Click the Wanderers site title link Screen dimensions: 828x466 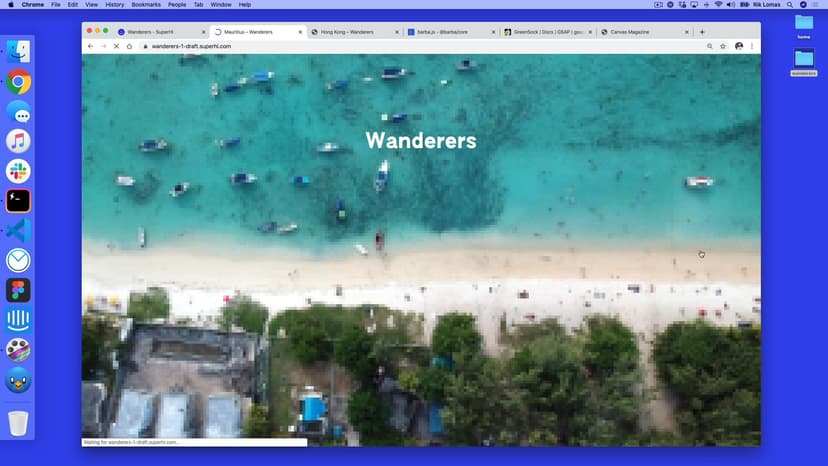pos(421,141)
